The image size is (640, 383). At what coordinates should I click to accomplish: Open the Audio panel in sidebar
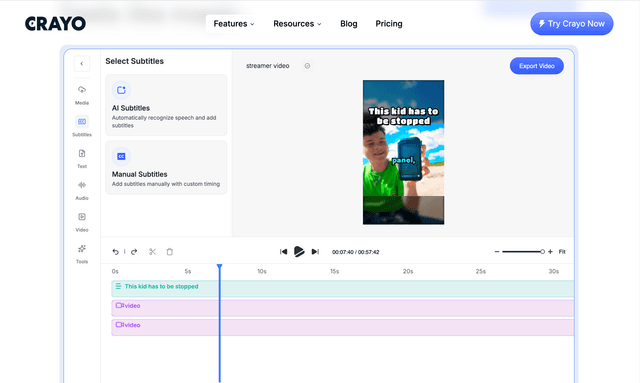pyautogui.click(x=82, y=190)
